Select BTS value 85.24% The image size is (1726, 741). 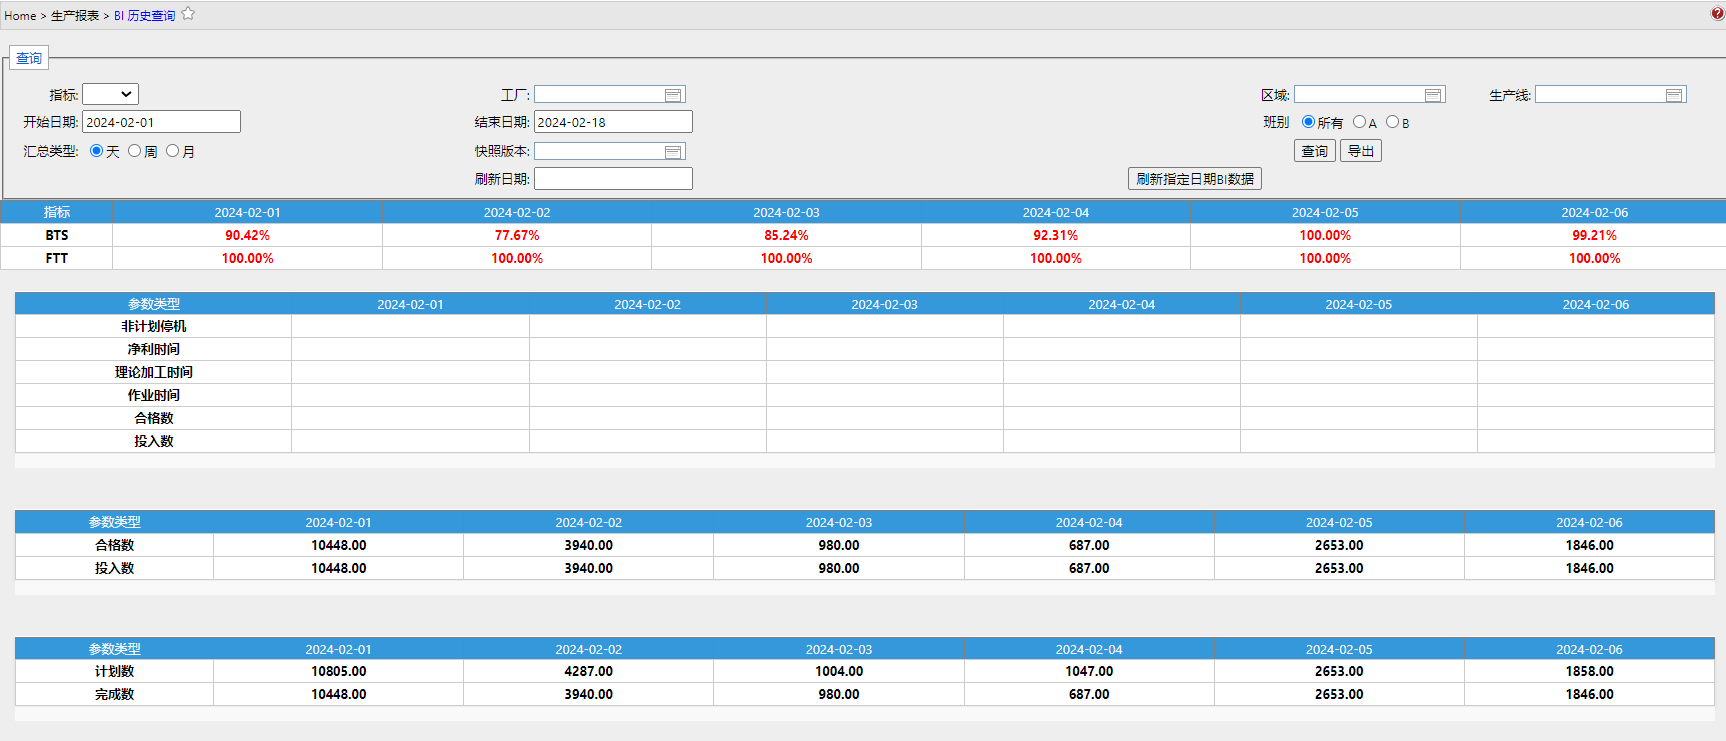pyautogui.click(x=786, y=236)
